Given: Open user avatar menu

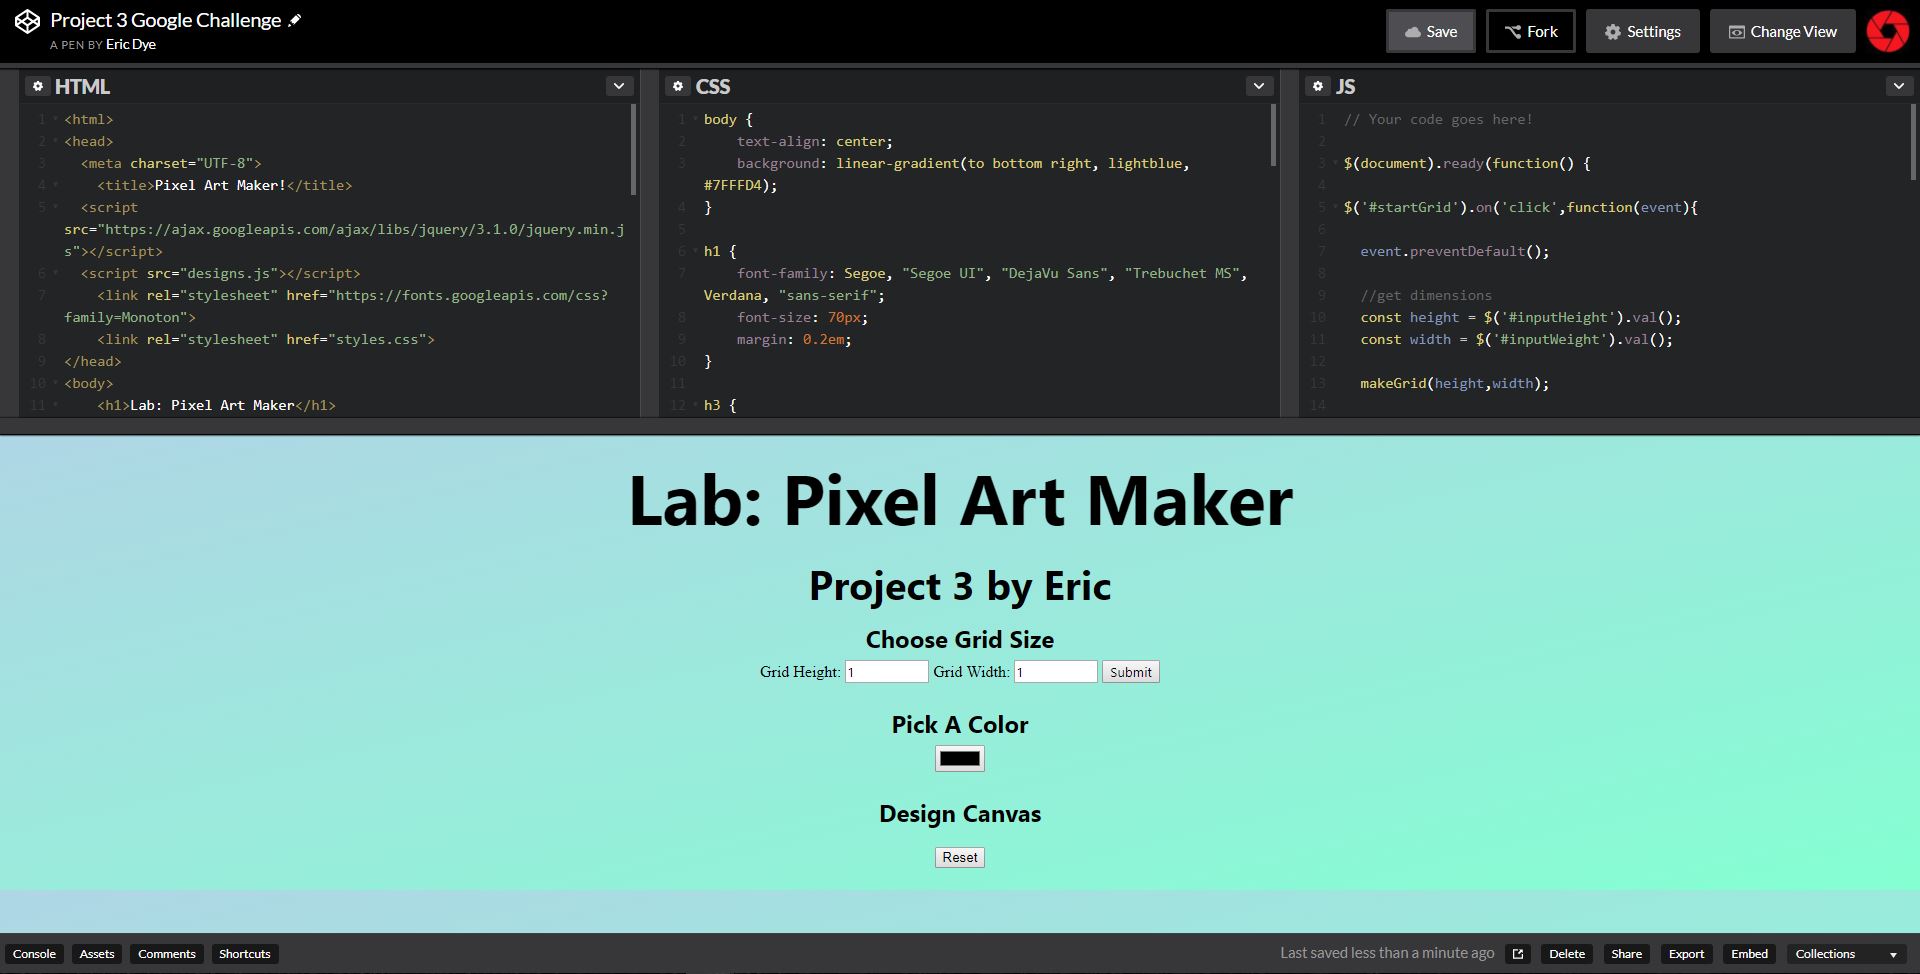Looking at the screenshot, I should 1888,31.
